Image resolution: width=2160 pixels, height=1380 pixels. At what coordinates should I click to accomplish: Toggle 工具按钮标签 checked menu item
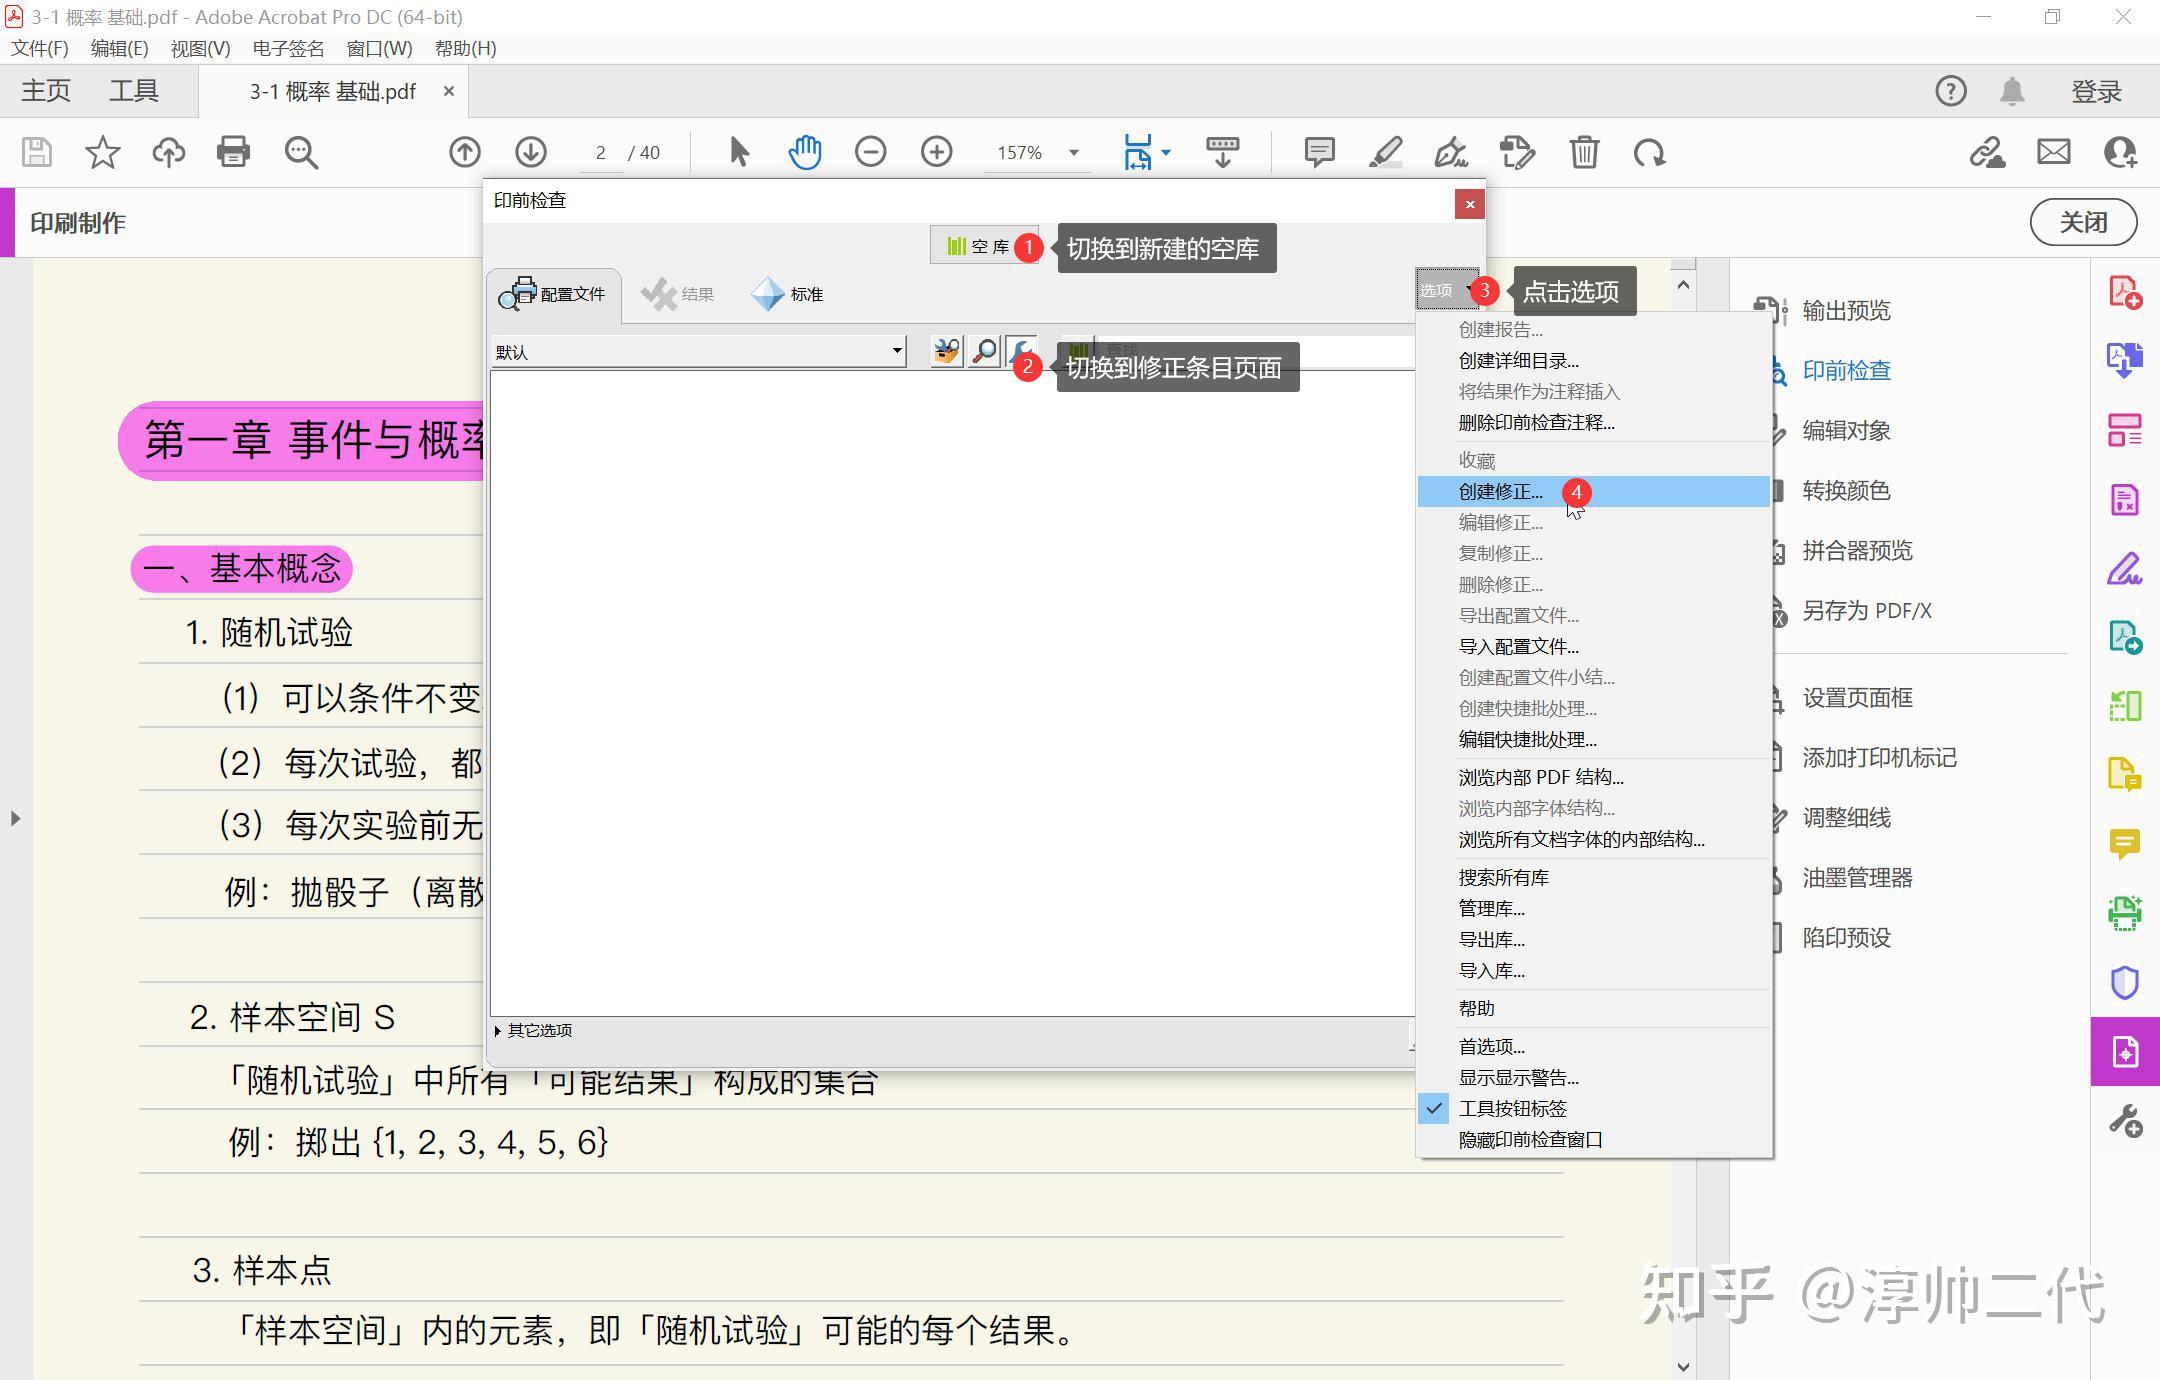(1512, 1108)
